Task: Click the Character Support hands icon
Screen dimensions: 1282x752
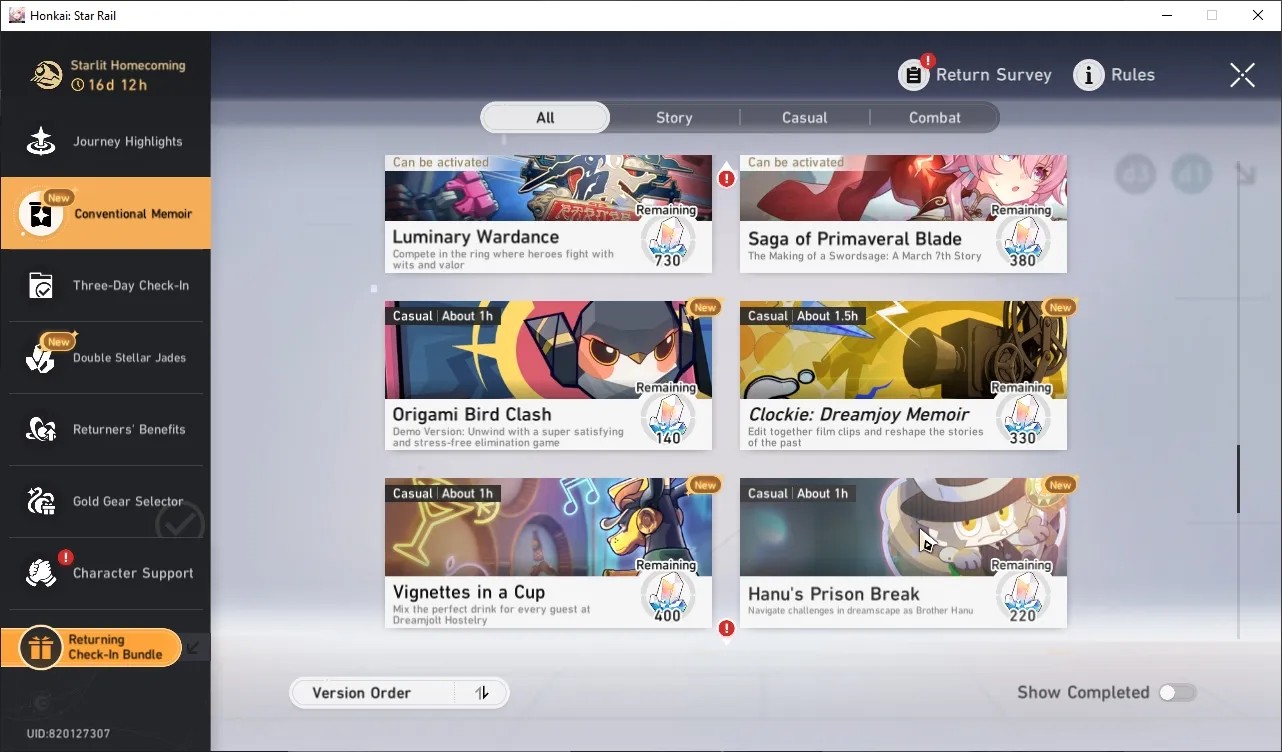Action: pos(41,573)
